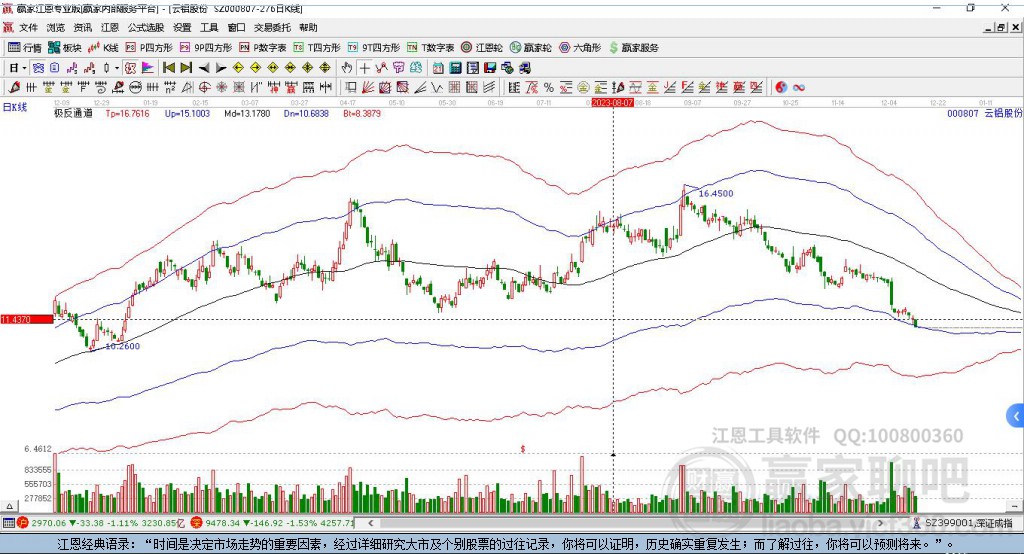Viewport: 1024px width, 554px height.
Task: Click the Dn=10.6838 indicator value
Action: click(x=306, y=113)
